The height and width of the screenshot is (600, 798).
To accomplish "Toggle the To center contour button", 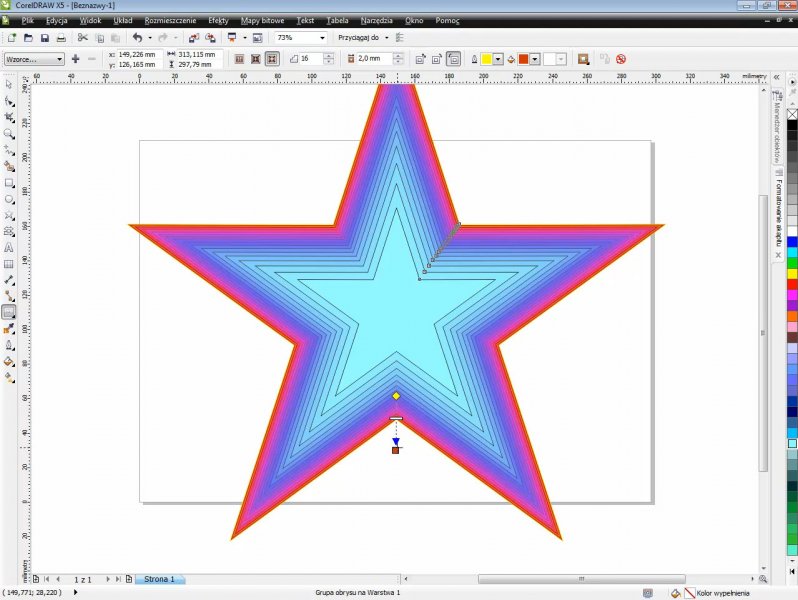I will click(x=240, y=59).
